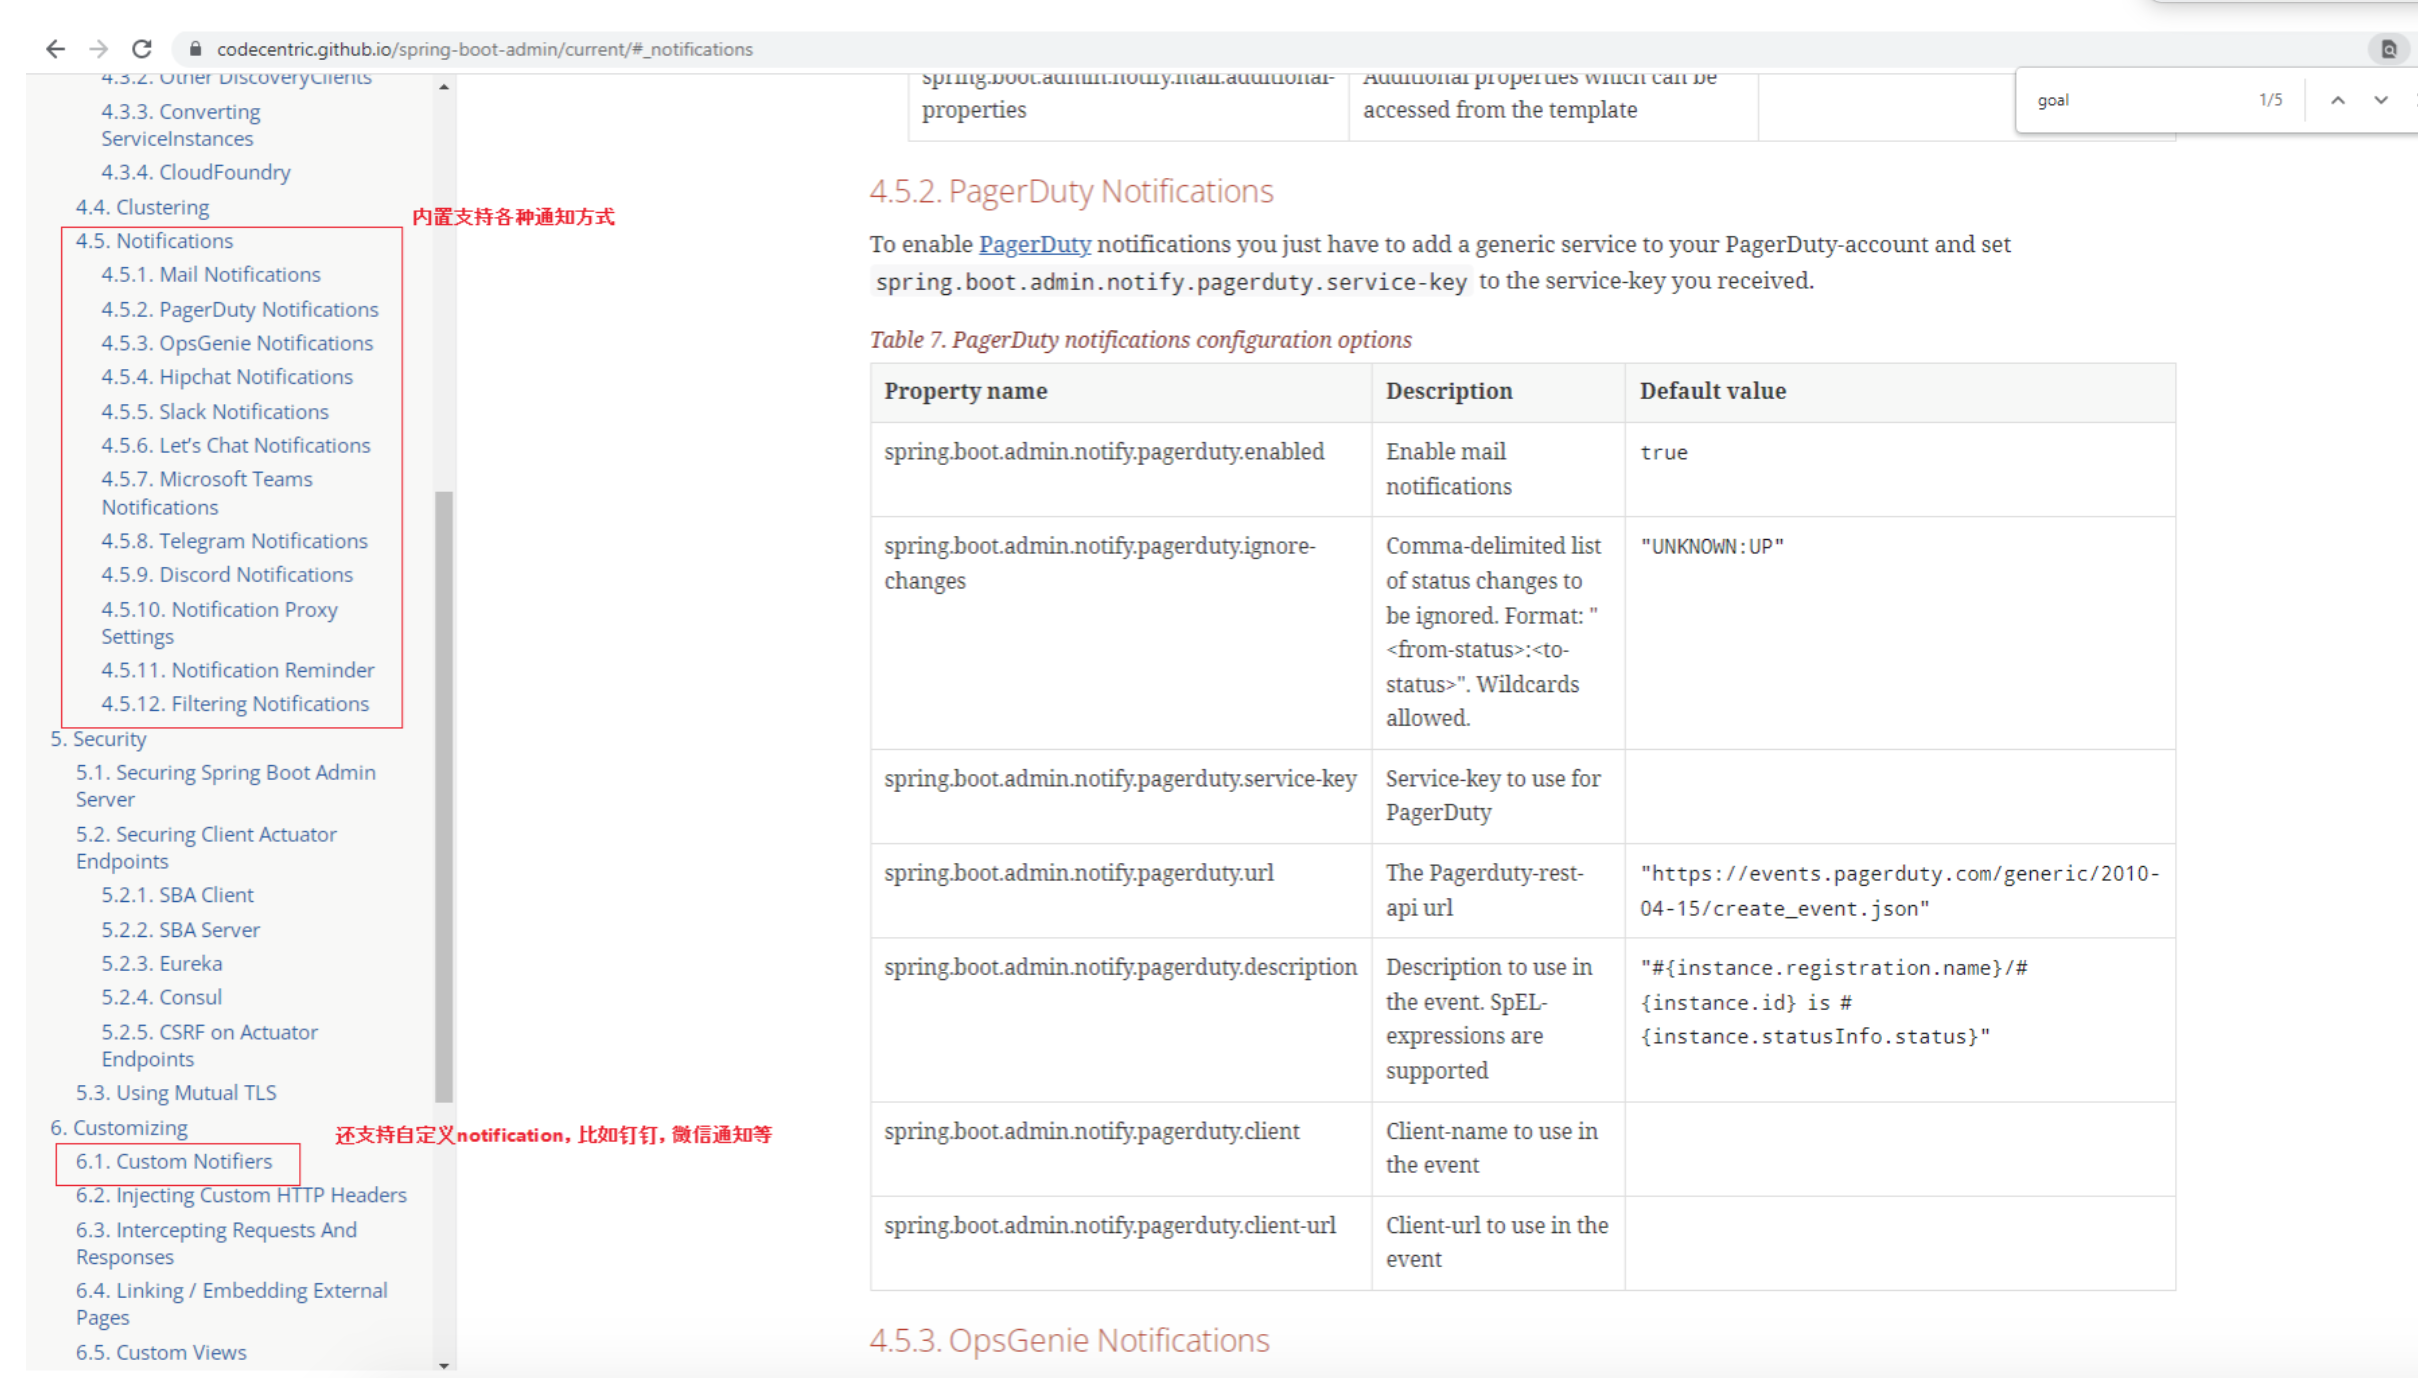
Task: Open 4.5.12 Filtering Notifications
Action: (235, 704)
